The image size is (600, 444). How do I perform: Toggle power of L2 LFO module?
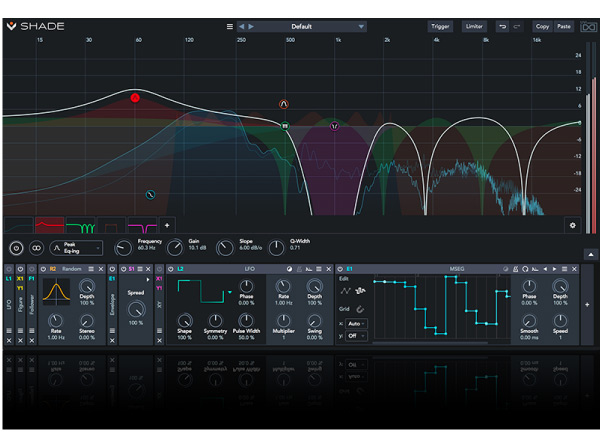pyautogui.click(x=171, y=269)
